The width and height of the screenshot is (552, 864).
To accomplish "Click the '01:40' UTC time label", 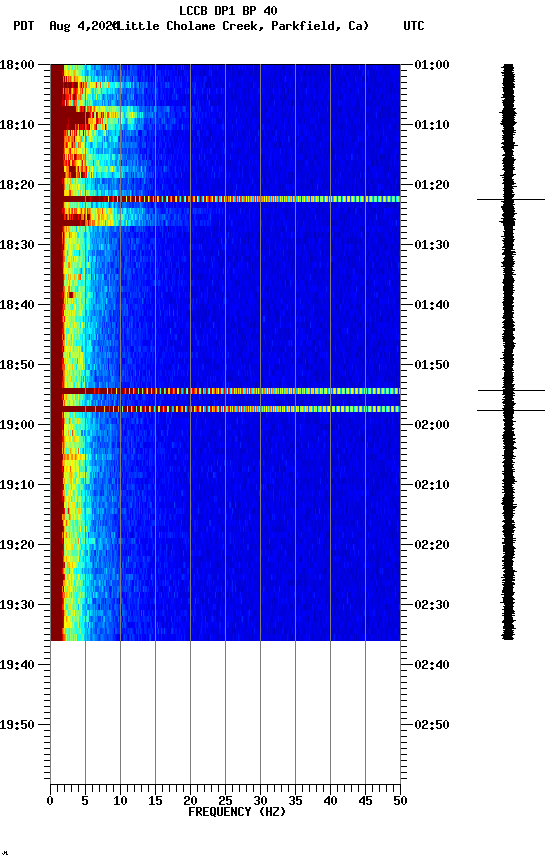I will tap(432, 305).
